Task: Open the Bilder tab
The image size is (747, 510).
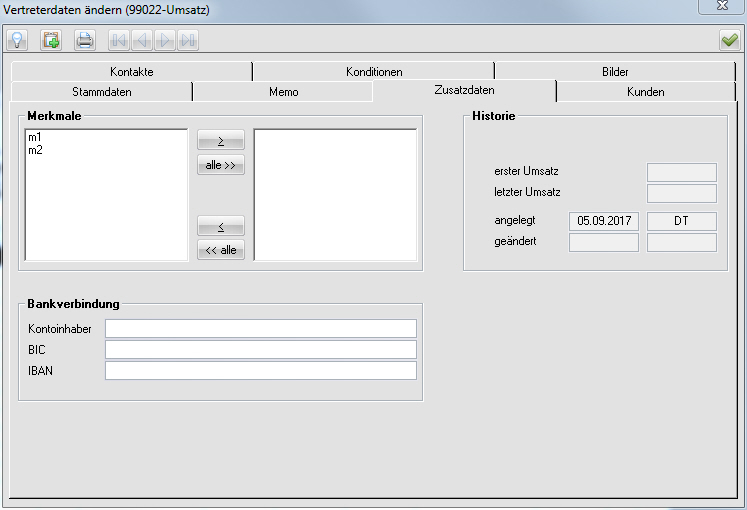Action: point(615,72)
